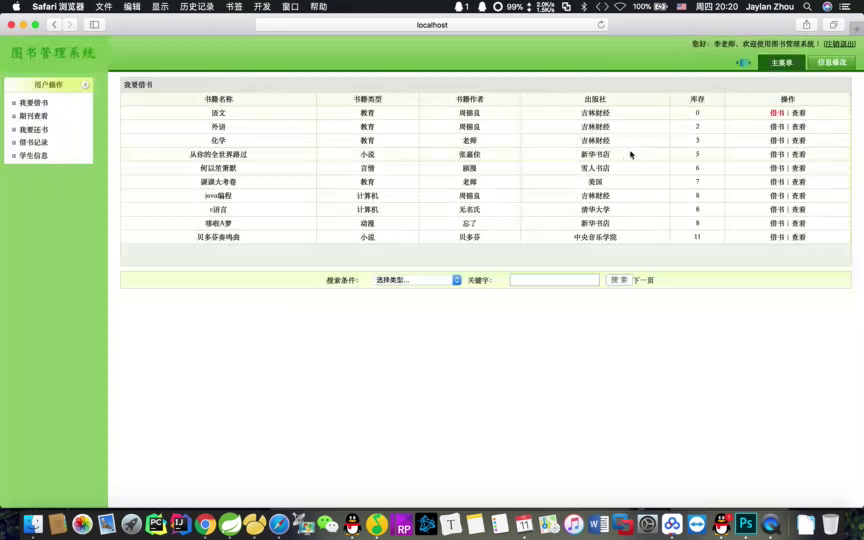Screen dimensions: 864x540
Task: Focus the 关键字 keyword input field
Action: 554,280
